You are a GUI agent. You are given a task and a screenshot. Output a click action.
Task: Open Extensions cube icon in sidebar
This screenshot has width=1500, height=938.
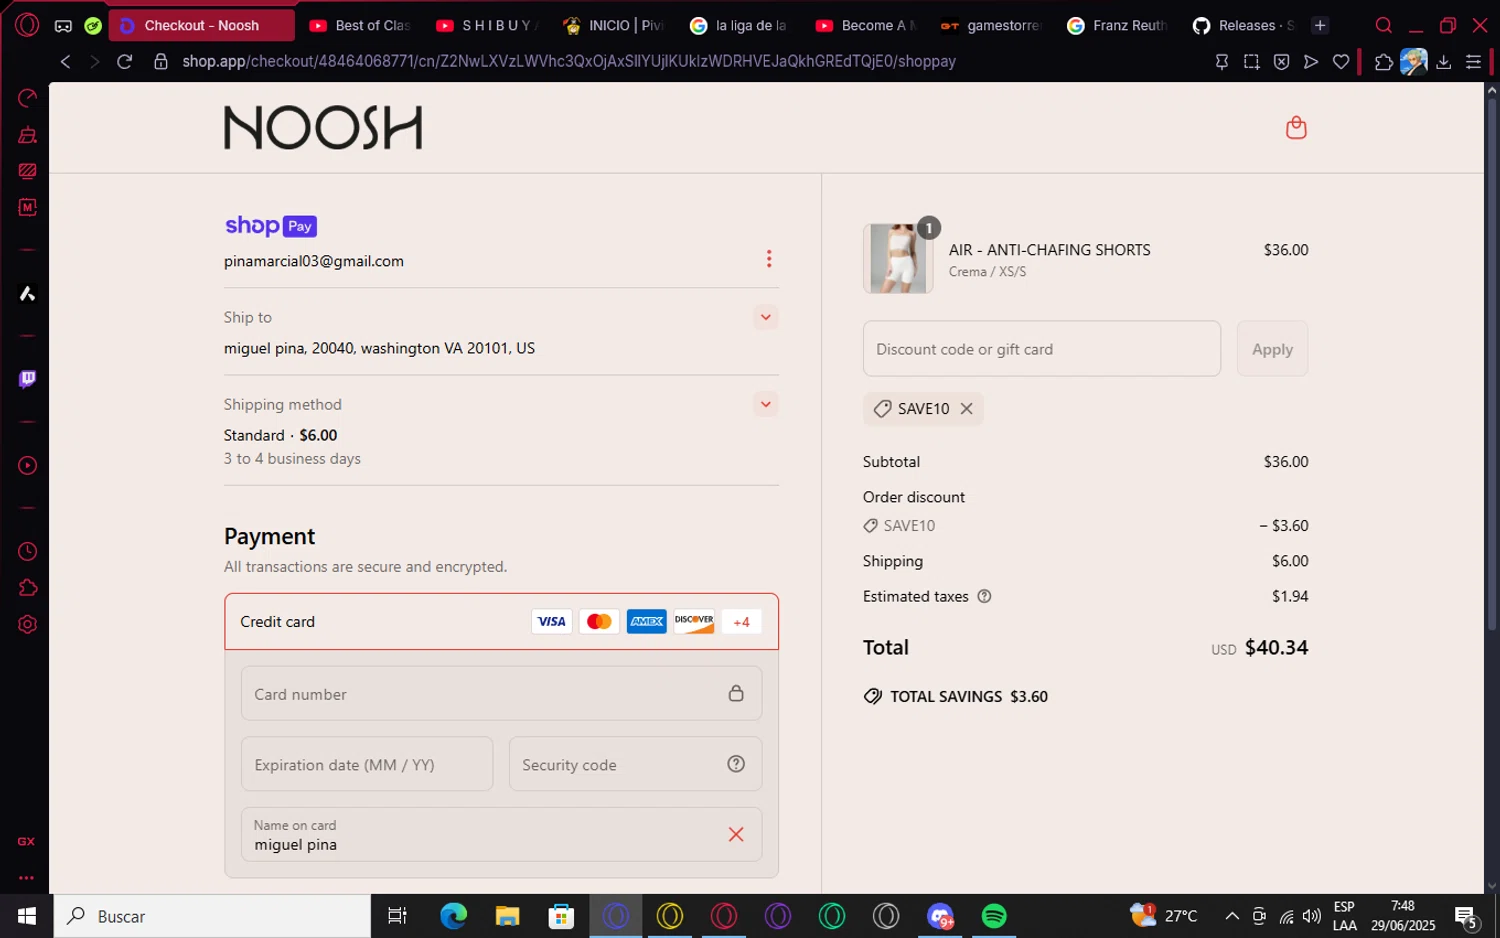[x=28, y=588]
